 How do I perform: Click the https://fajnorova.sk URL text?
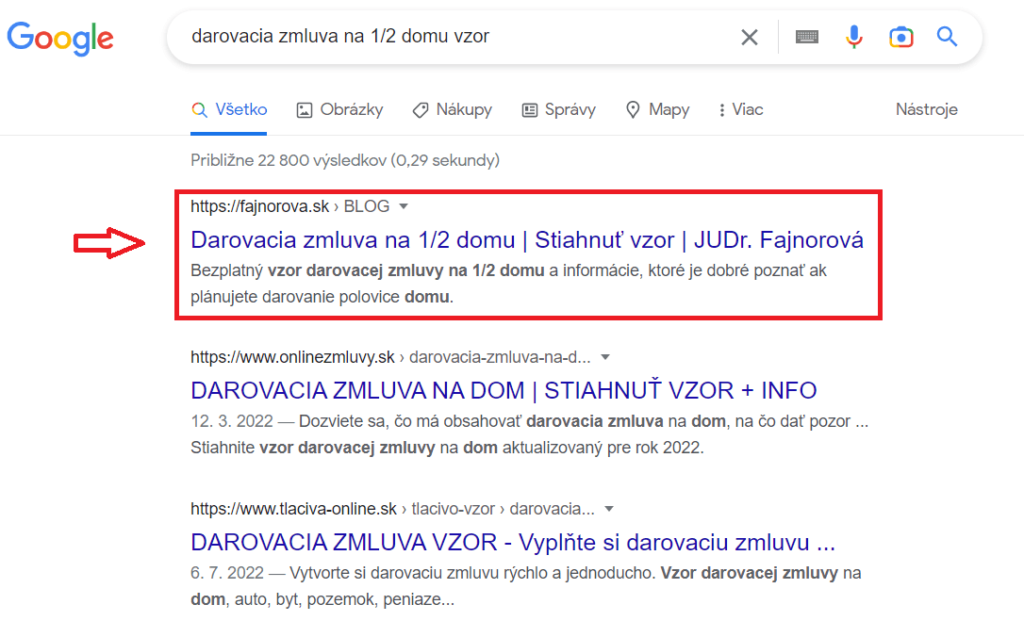(260, 206)
